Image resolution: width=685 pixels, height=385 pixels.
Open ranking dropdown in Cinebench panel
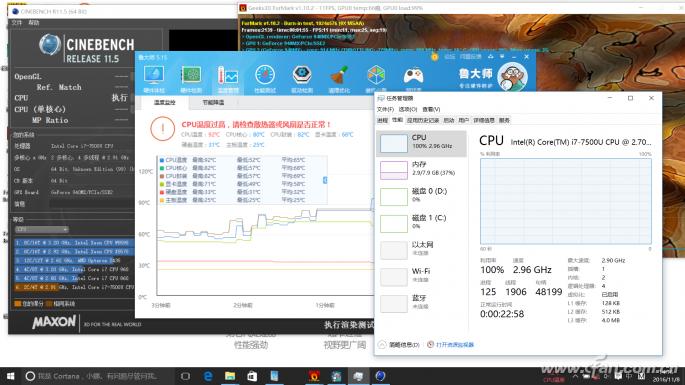click(42, 229)
